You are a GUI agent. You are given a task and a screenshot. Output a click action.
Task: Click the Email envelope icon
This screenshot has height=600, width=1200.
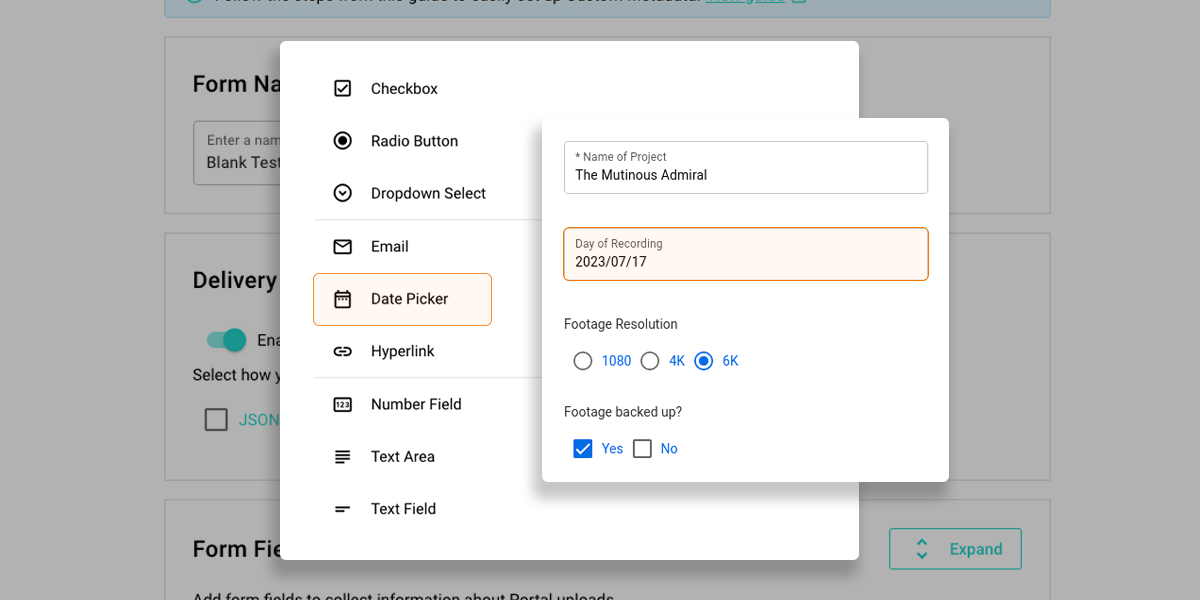pyautogui.click(x=343, y=246)
